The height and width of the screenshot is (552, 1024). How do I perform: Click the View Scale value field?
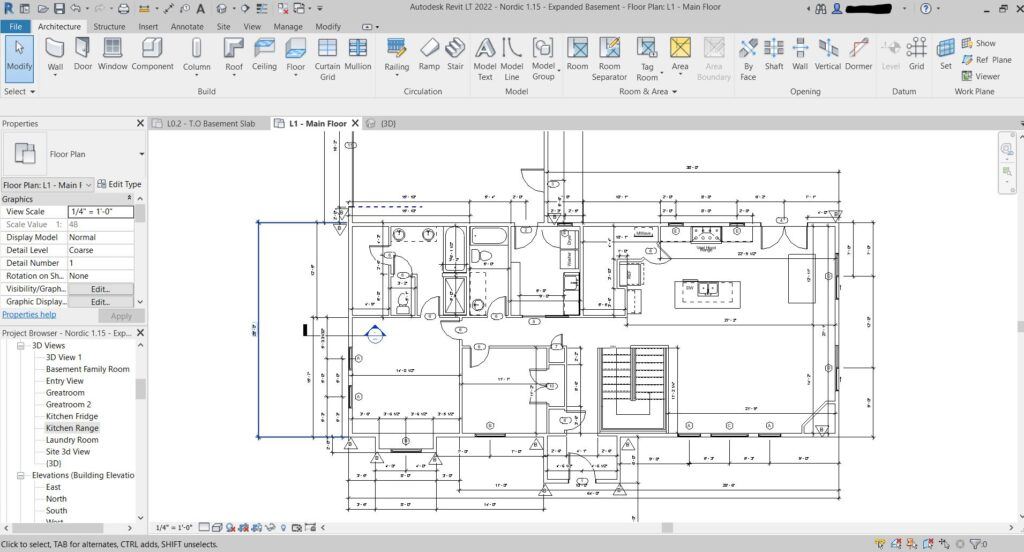(x=101, y=212)
